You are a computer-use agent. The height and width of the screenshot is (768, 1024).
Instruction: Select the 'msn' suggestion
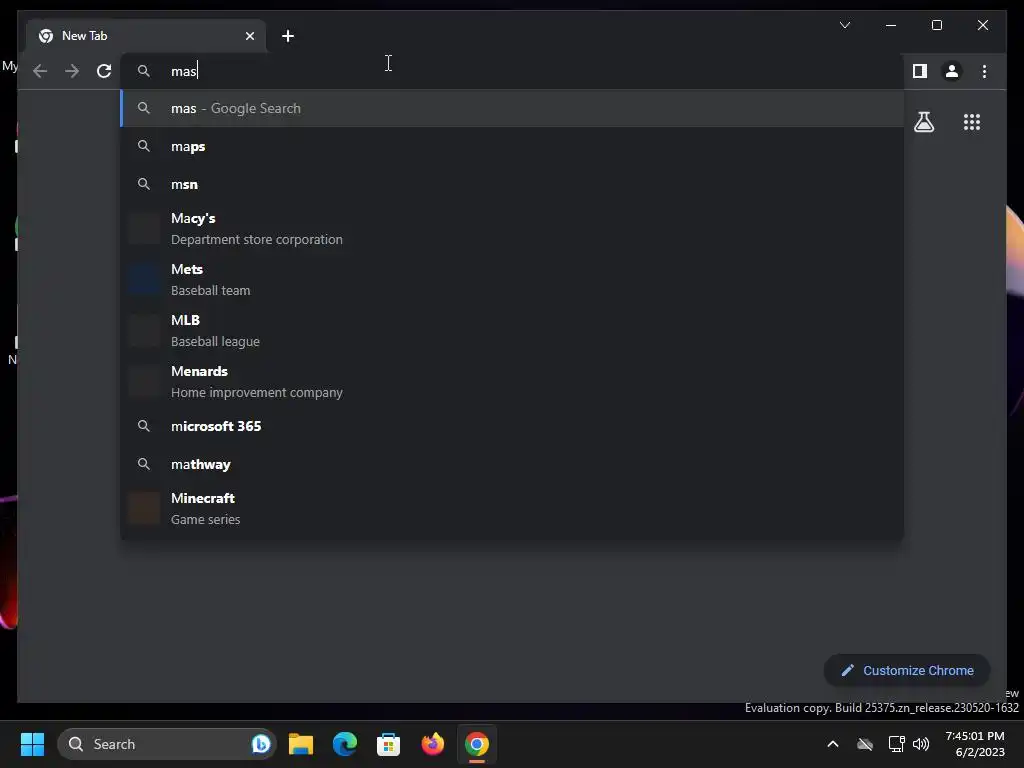click(512, 184)
